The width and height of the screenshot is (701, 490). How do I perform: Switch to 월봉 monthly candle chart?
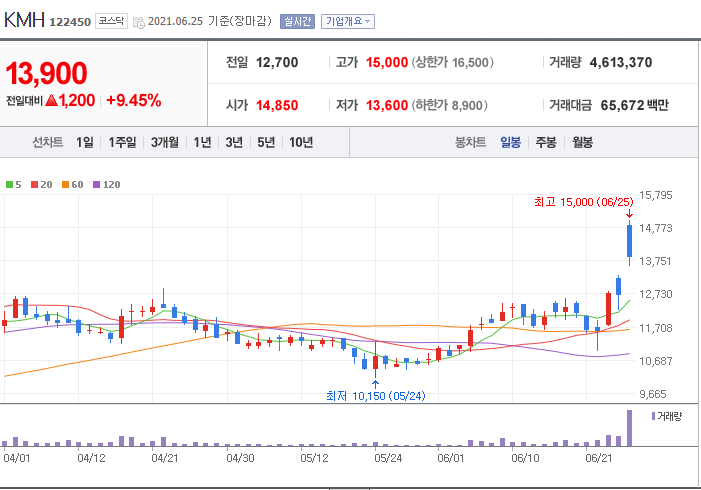583,142
